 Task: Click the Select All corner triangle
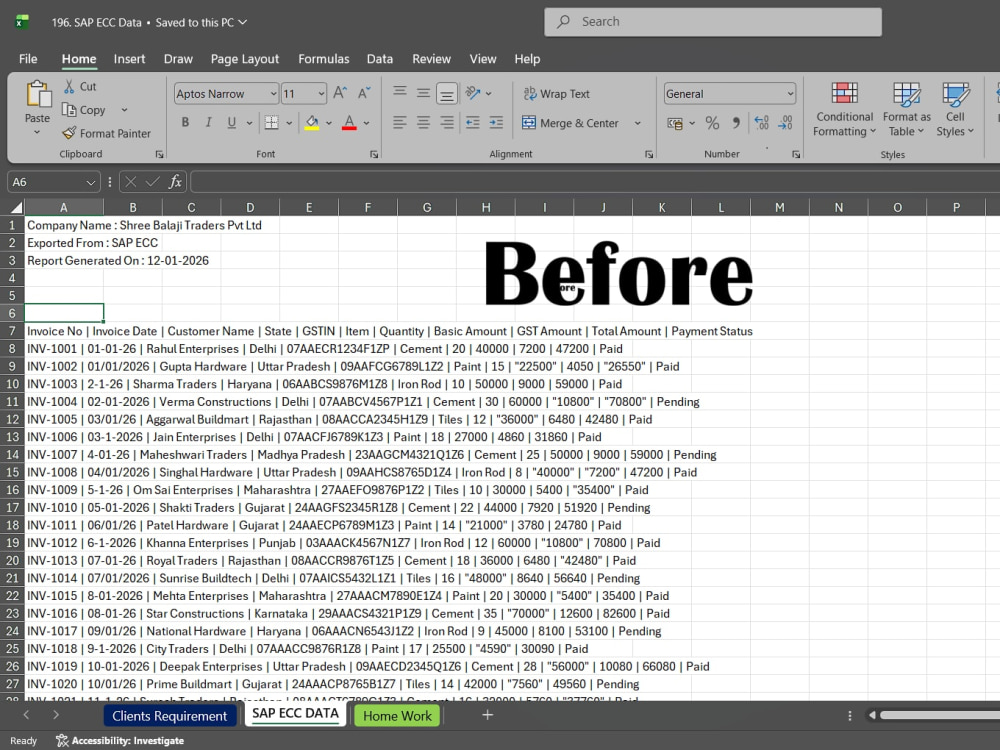[15, 207]
